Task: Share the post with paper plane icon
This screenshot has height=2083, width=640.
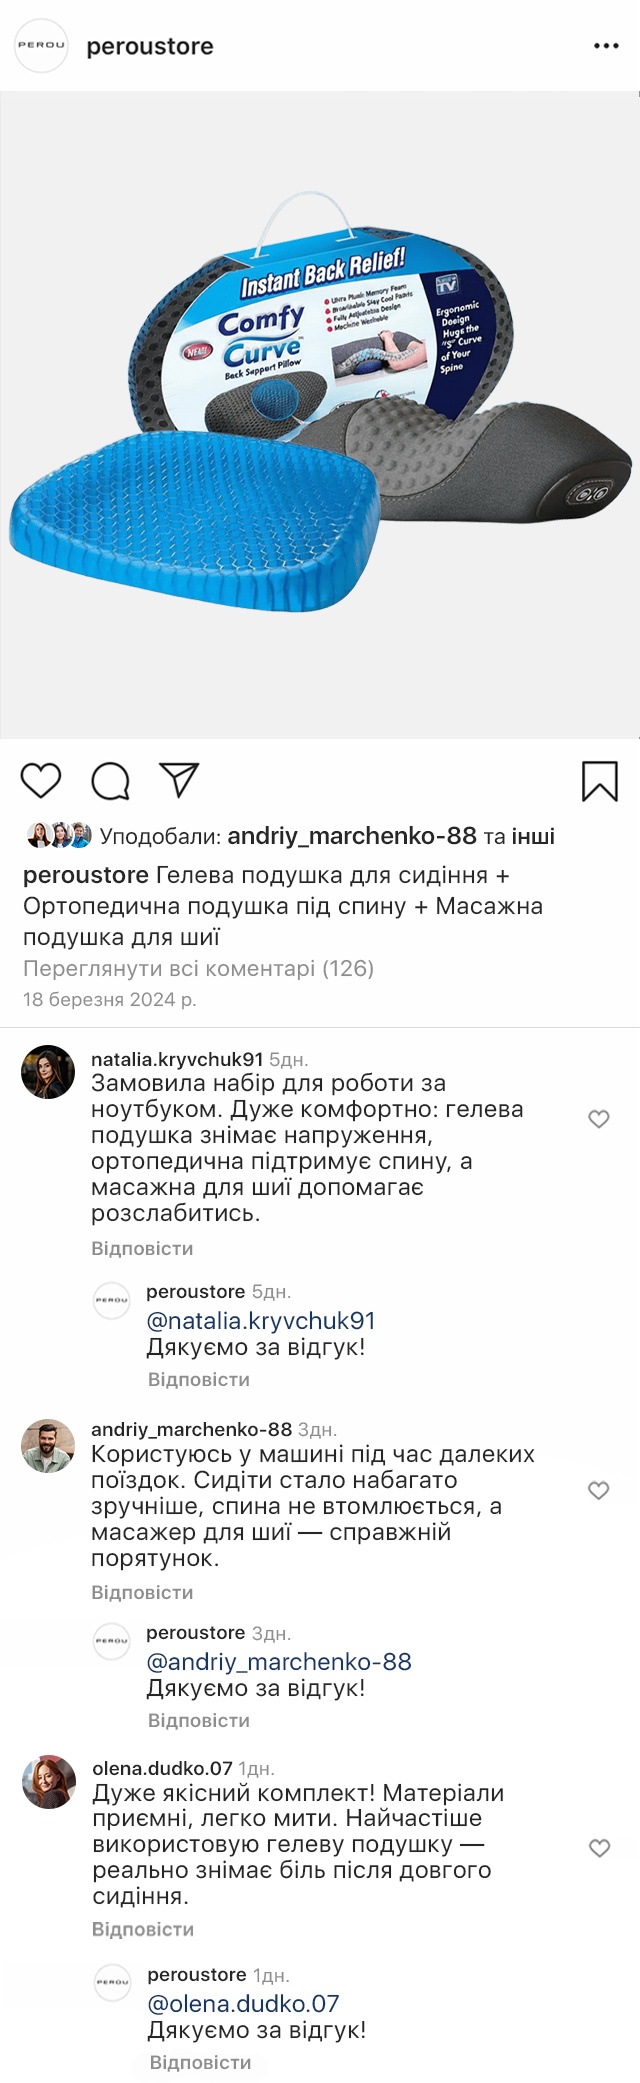Action: tap(180, 780)
